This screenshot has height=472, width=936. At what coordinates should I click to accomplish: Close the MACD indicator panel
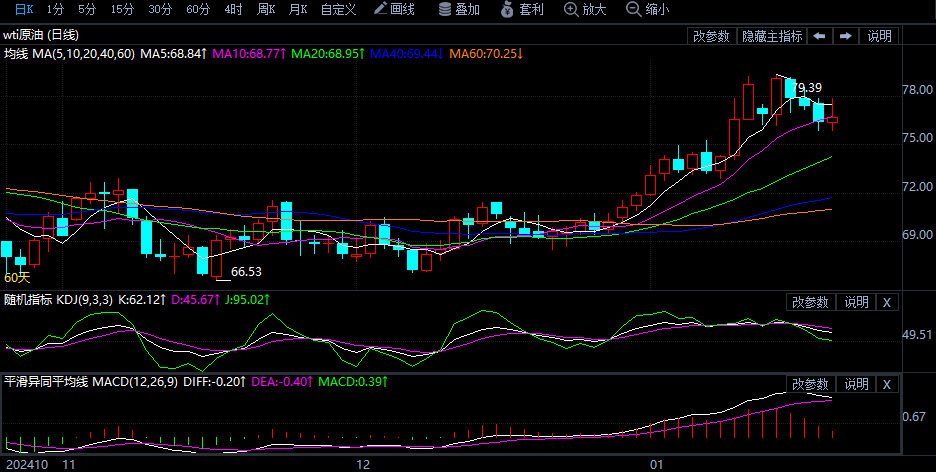[887, 385]
